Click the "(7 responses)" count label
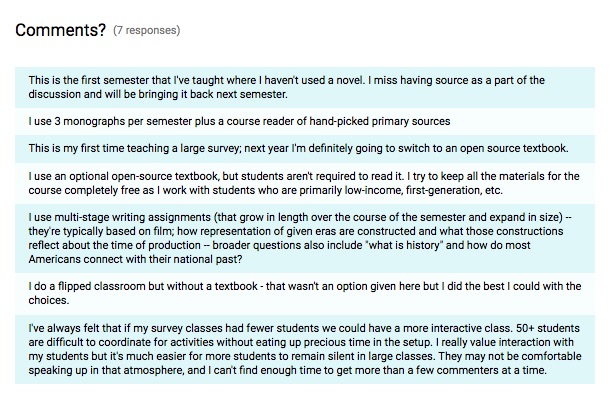The height and width of the screenshot is (408, 616). coord(147,30)
